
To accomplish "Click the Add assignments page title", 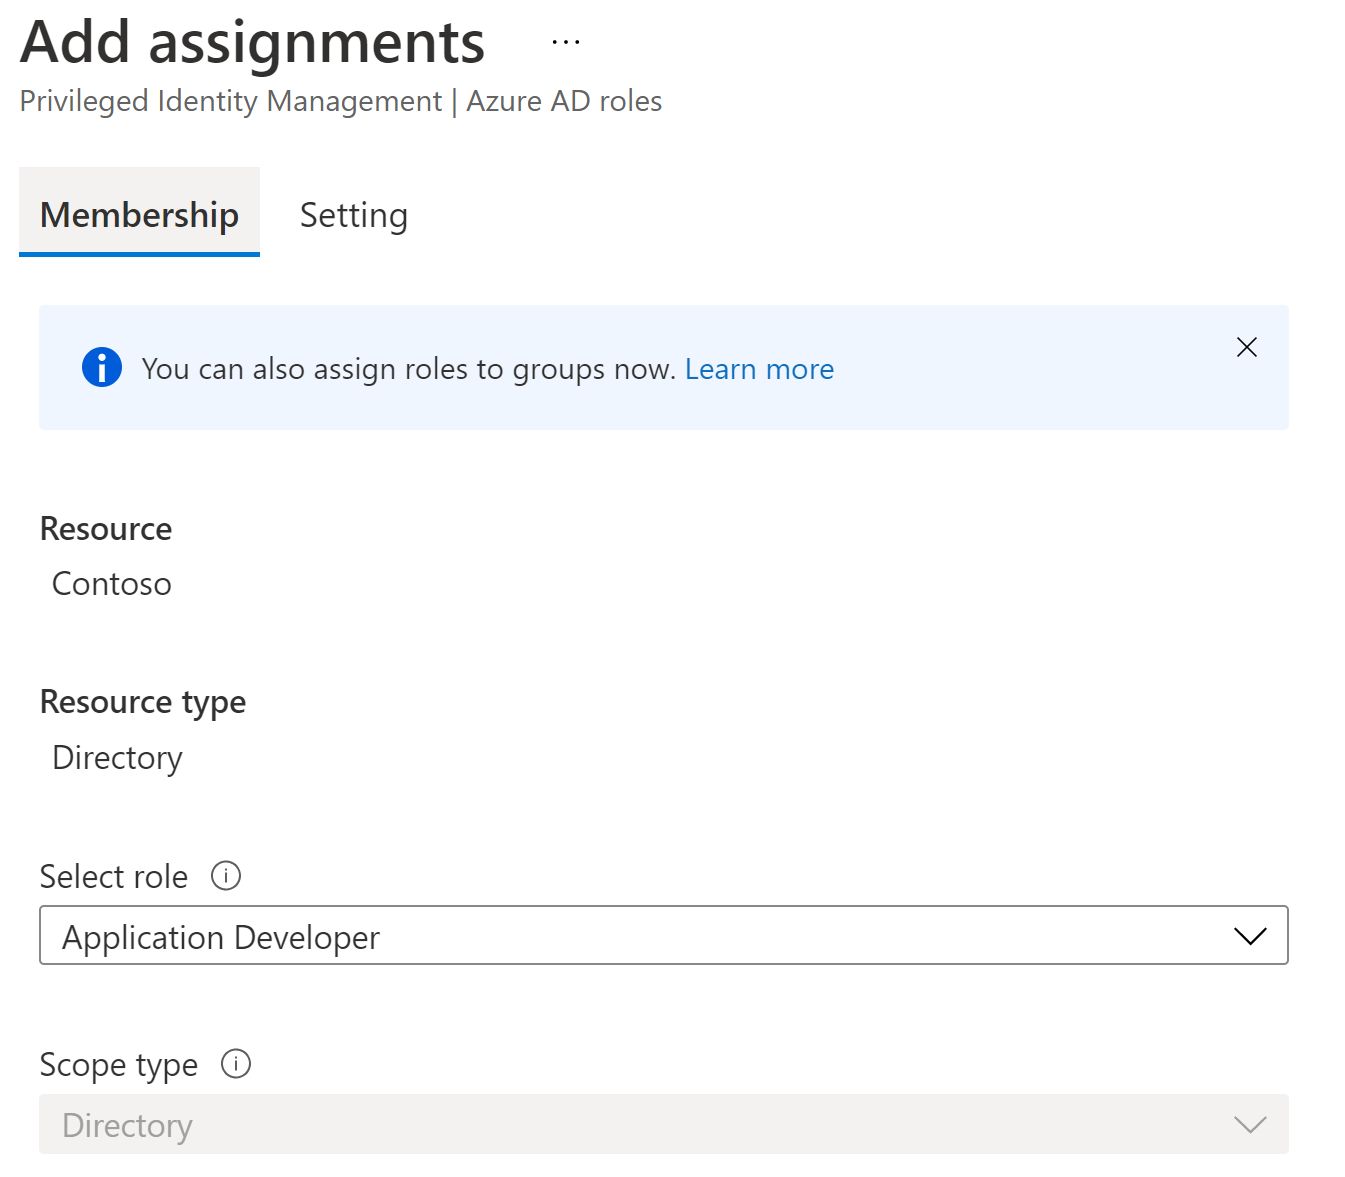I will (252, 43).
